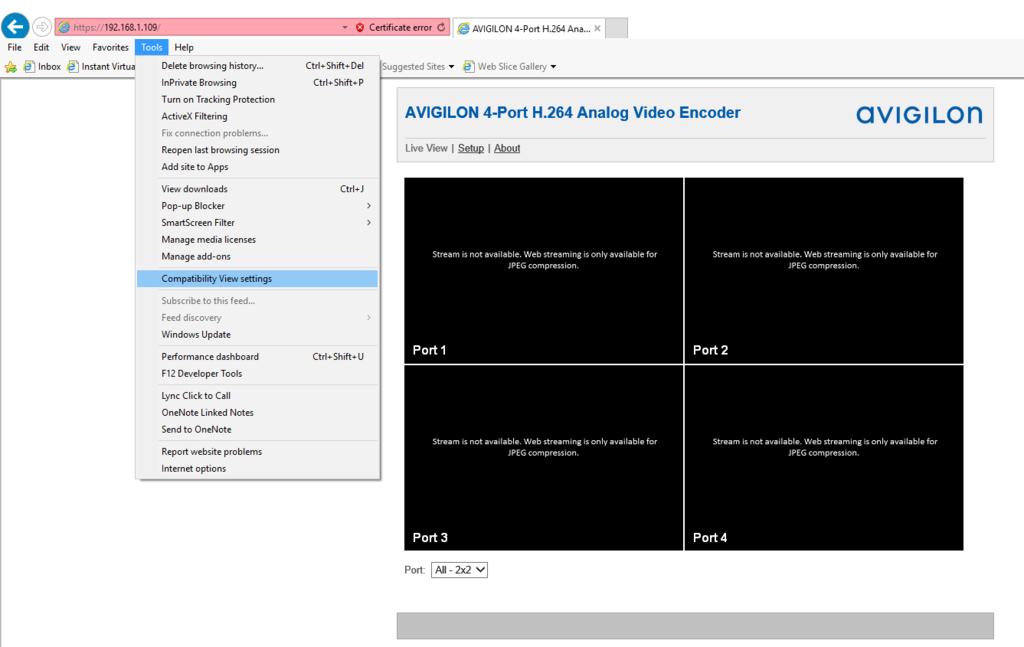Click the page icon in the address bar
1024x647 pixels.
[64, 27]
